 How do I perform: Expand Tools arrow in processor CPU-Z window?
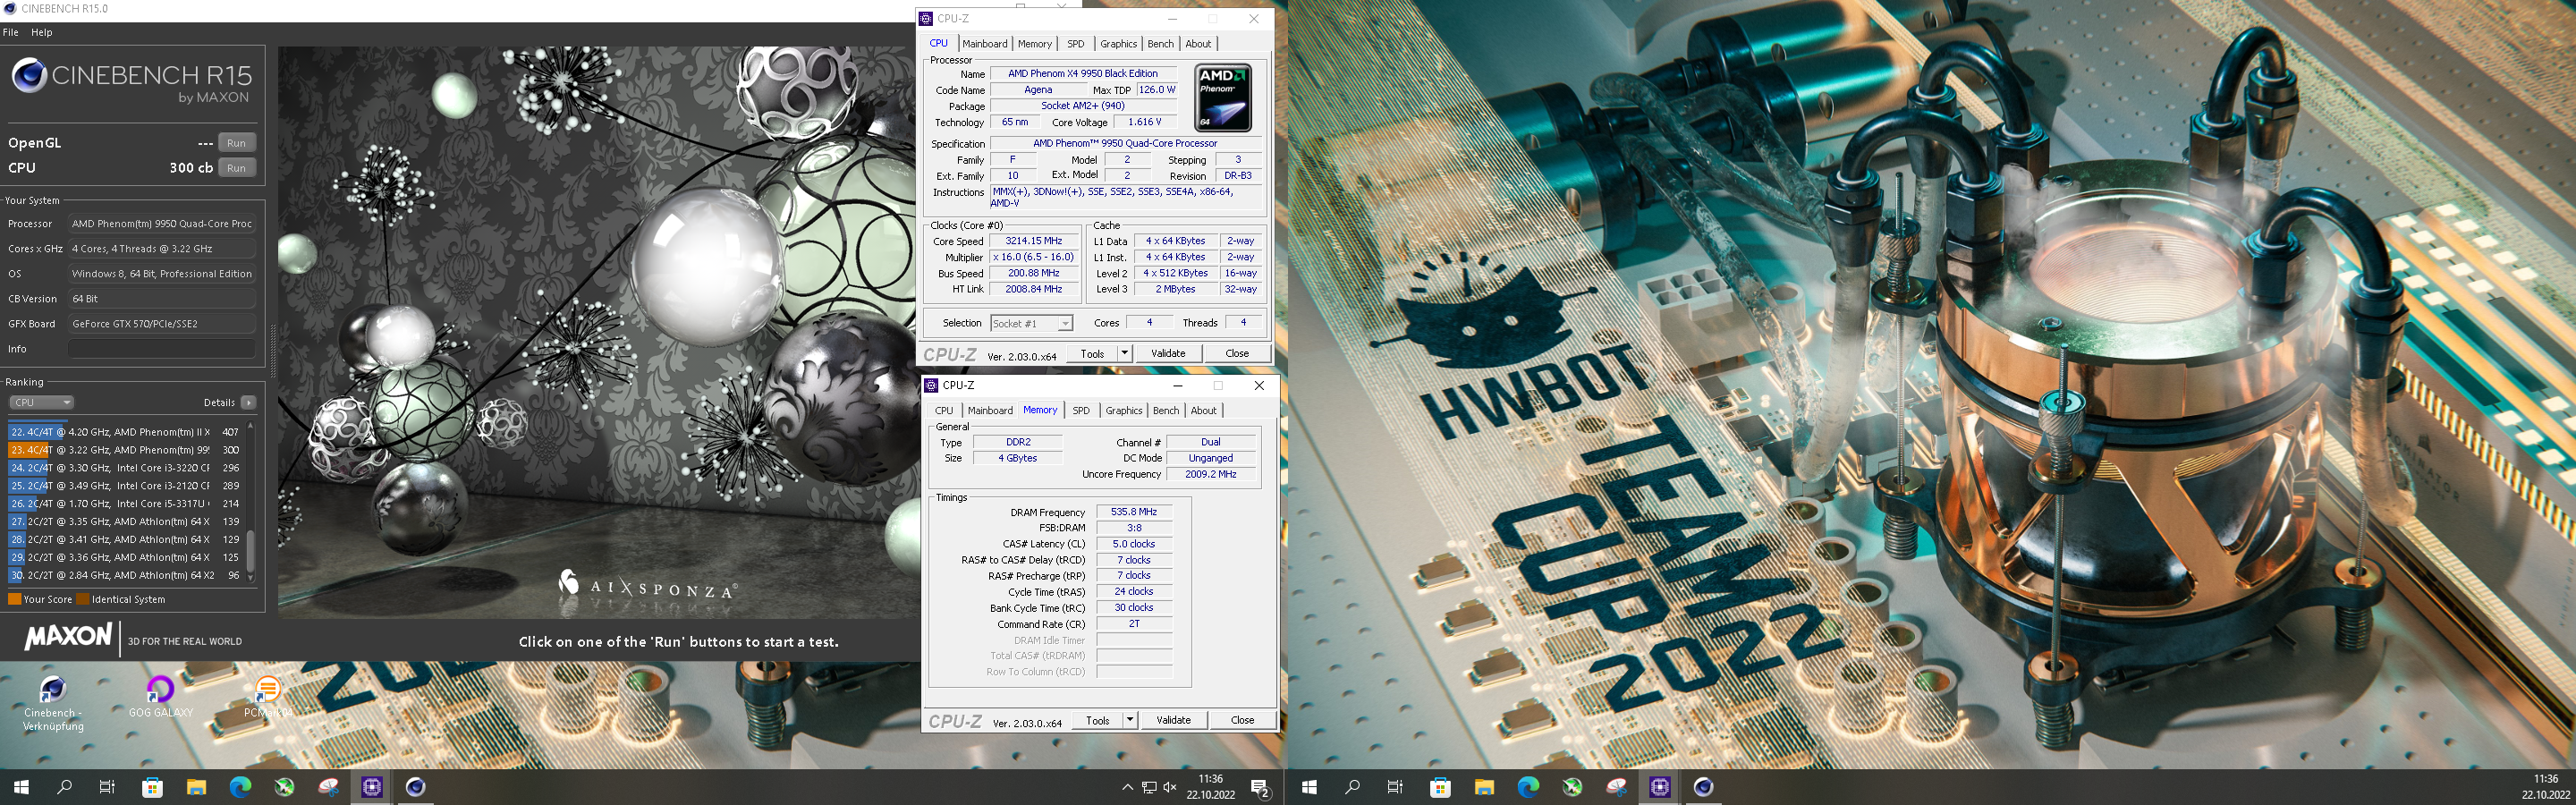1124,353
